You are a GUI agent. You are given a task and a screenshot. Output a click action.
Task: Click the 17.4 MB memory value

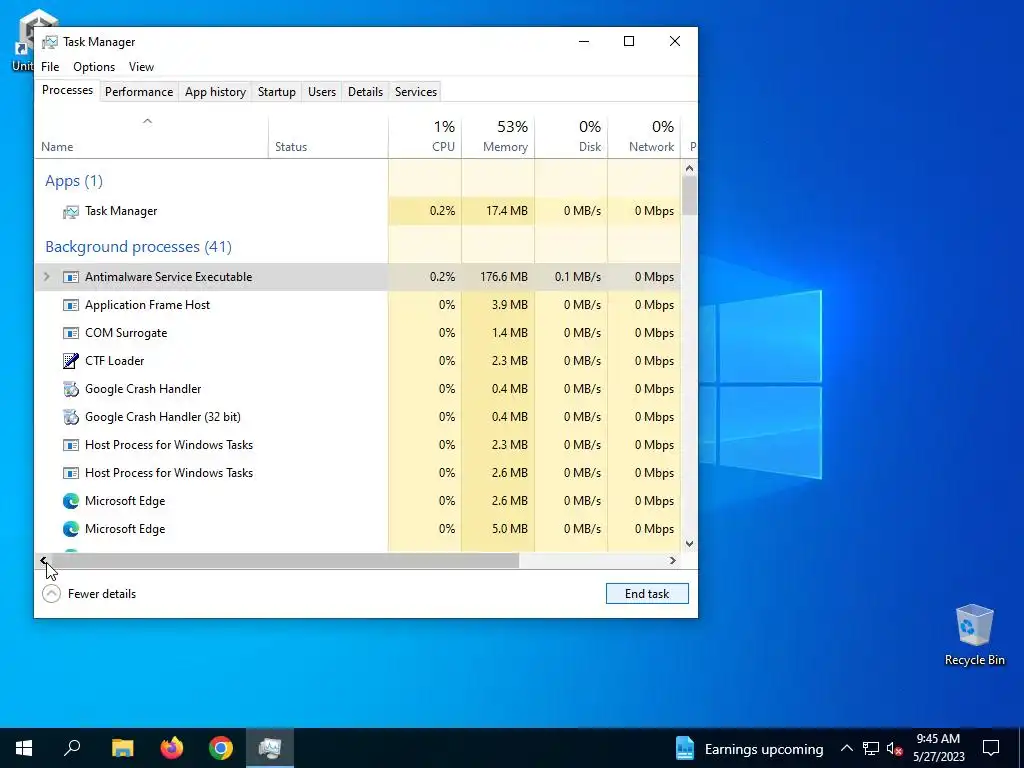[x=507, y=211]
